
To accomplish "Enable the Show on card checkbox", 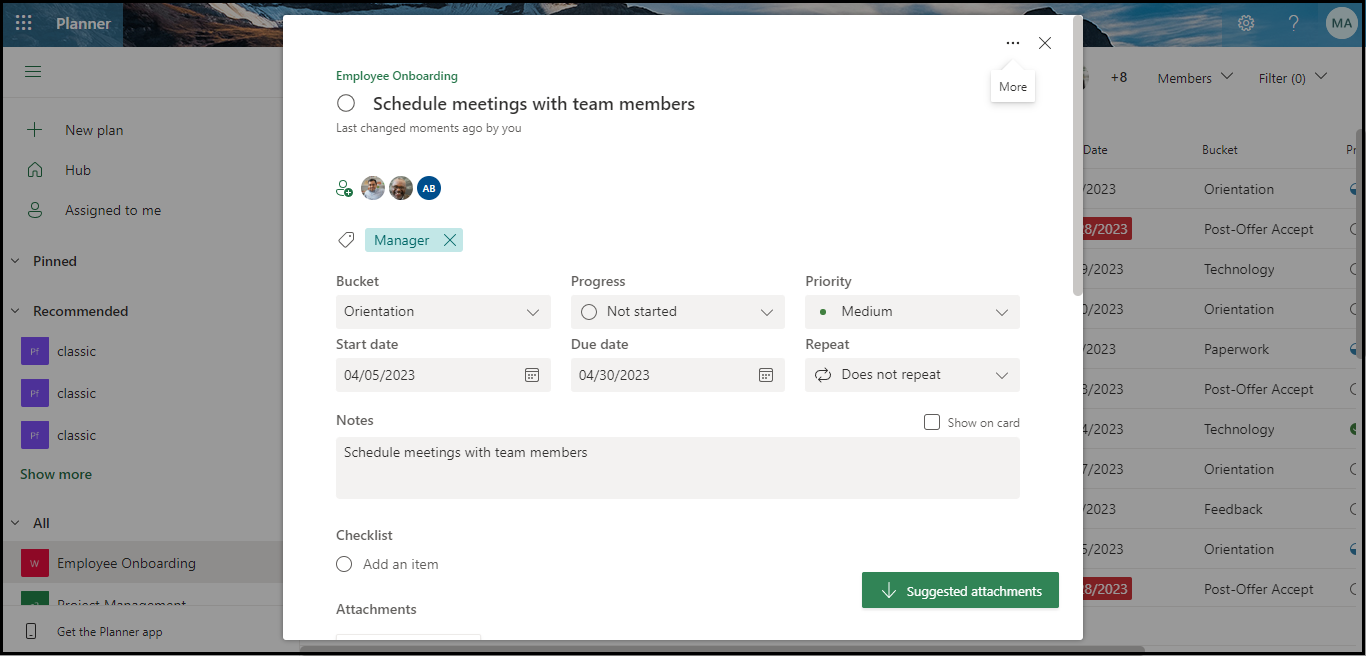I will [x=932, y=422].
